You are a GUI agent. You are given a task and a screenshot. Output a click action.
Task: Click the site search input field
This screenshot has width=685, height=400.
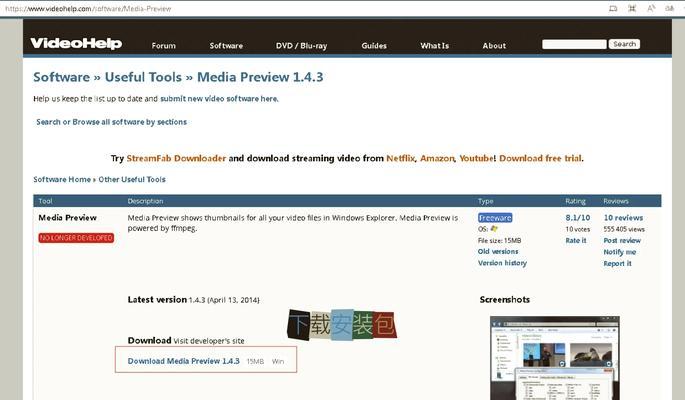[574, 44]
